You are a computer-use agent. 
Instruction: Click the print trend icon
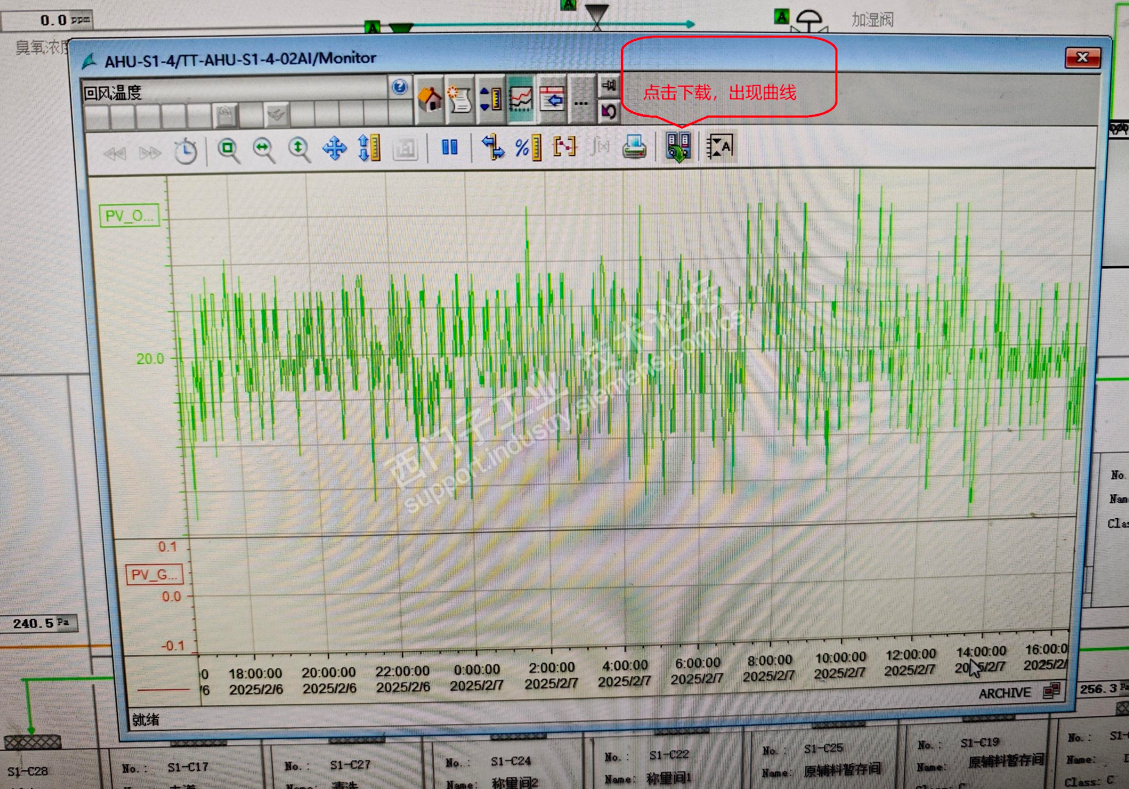point(635,148)
